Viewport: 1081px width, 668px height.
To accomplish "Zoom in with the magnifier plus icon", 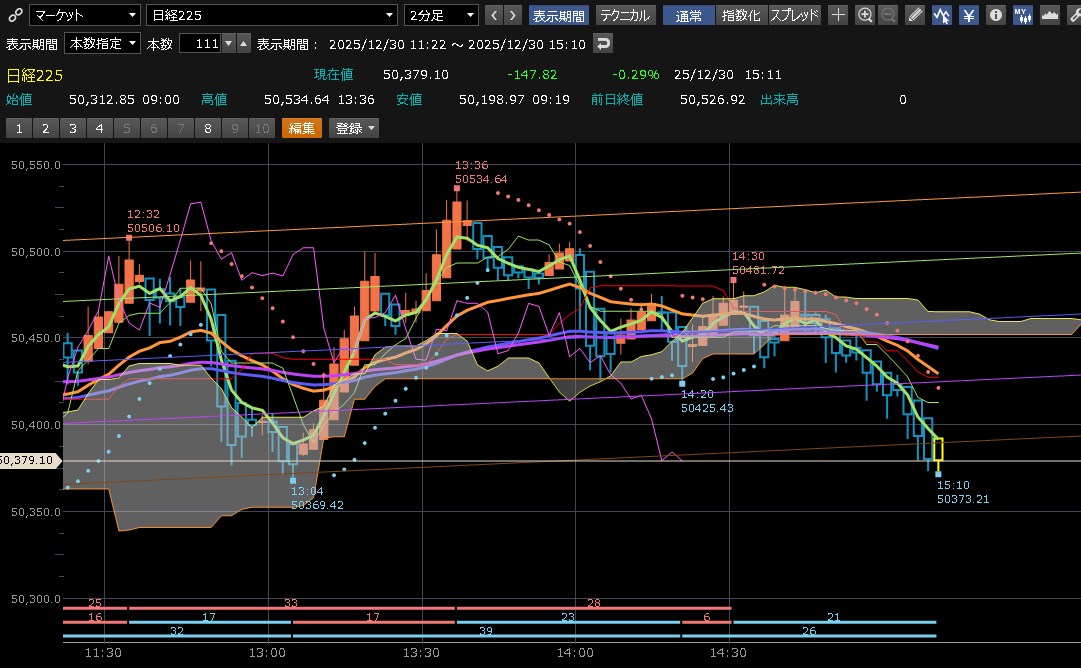I will [865, 15].
